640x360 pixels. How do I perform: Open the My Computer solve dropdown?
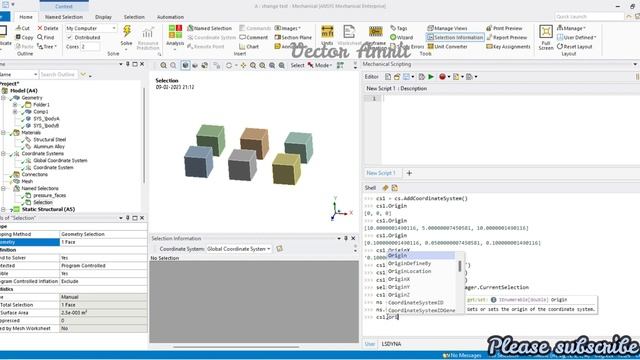[91, 28]
